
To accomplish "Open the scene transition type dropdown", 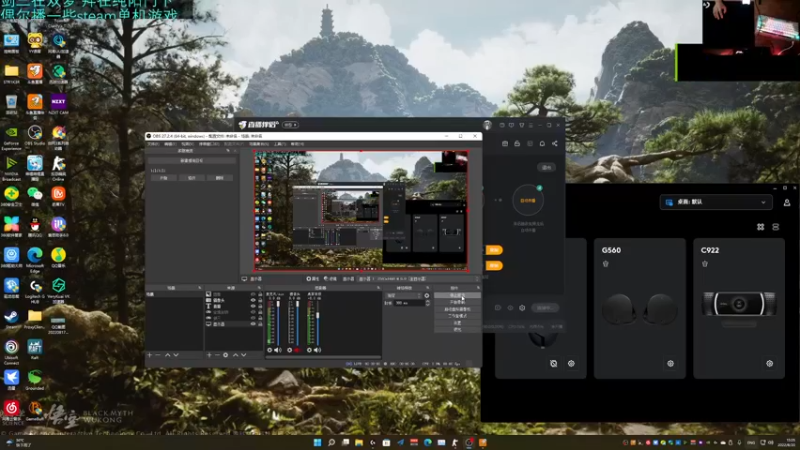I will 403,295.
